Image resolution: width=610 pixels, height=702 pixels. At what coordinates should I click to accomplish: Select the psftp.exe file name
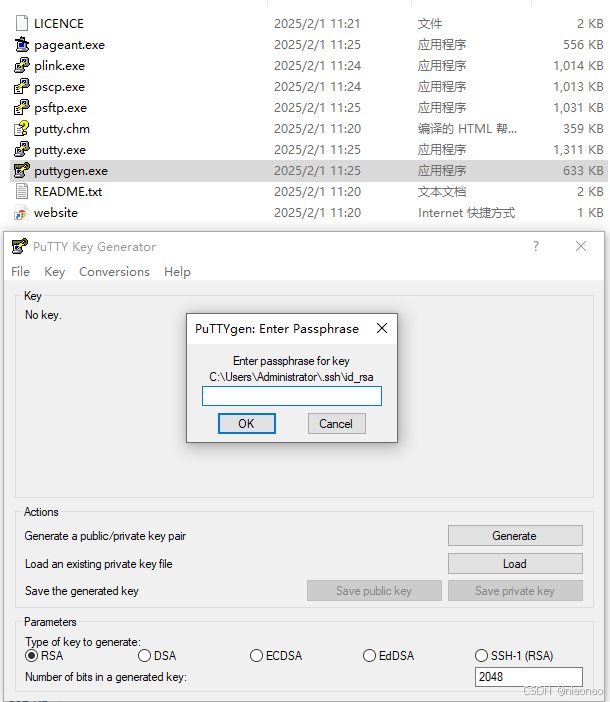(x=60, y=108)
